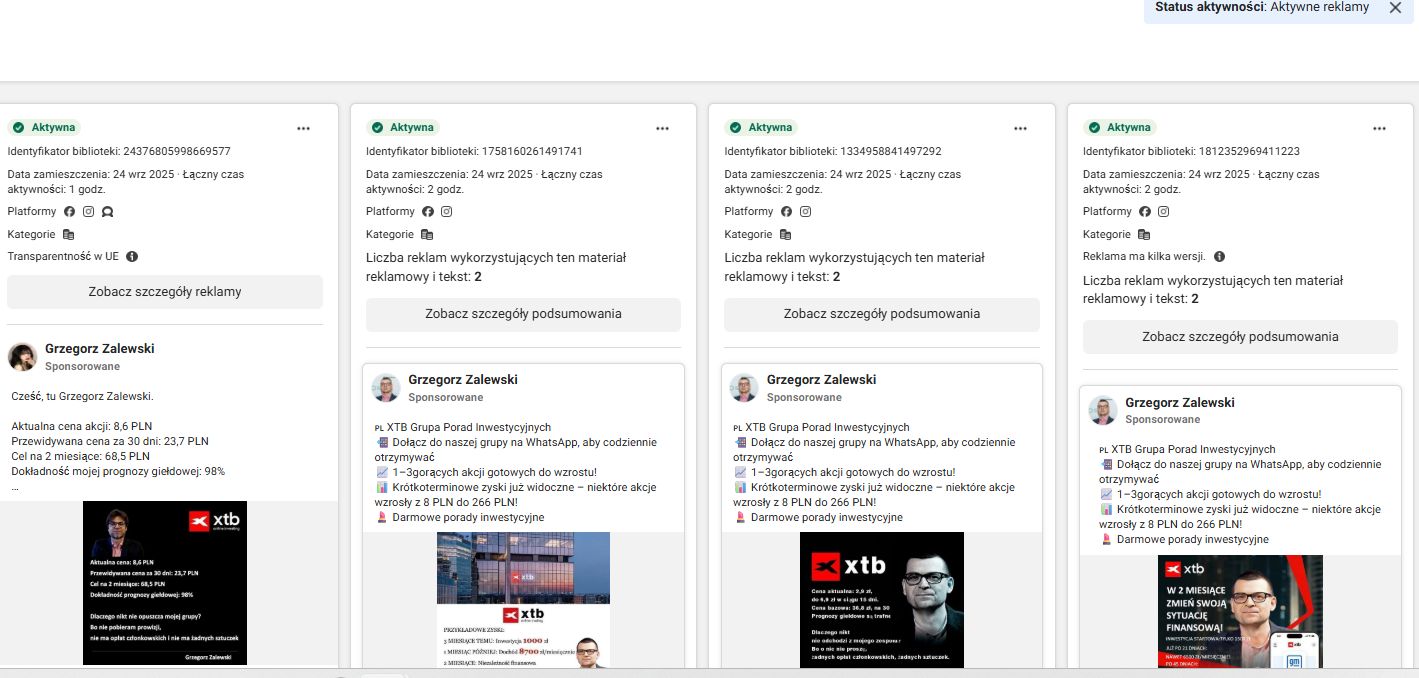Screen dimensions: 1419x678
Task: Open Grzegorz Zalewski profile name on ad 1334958841497292
Action: pyautogui.click(x=821, y=380)
